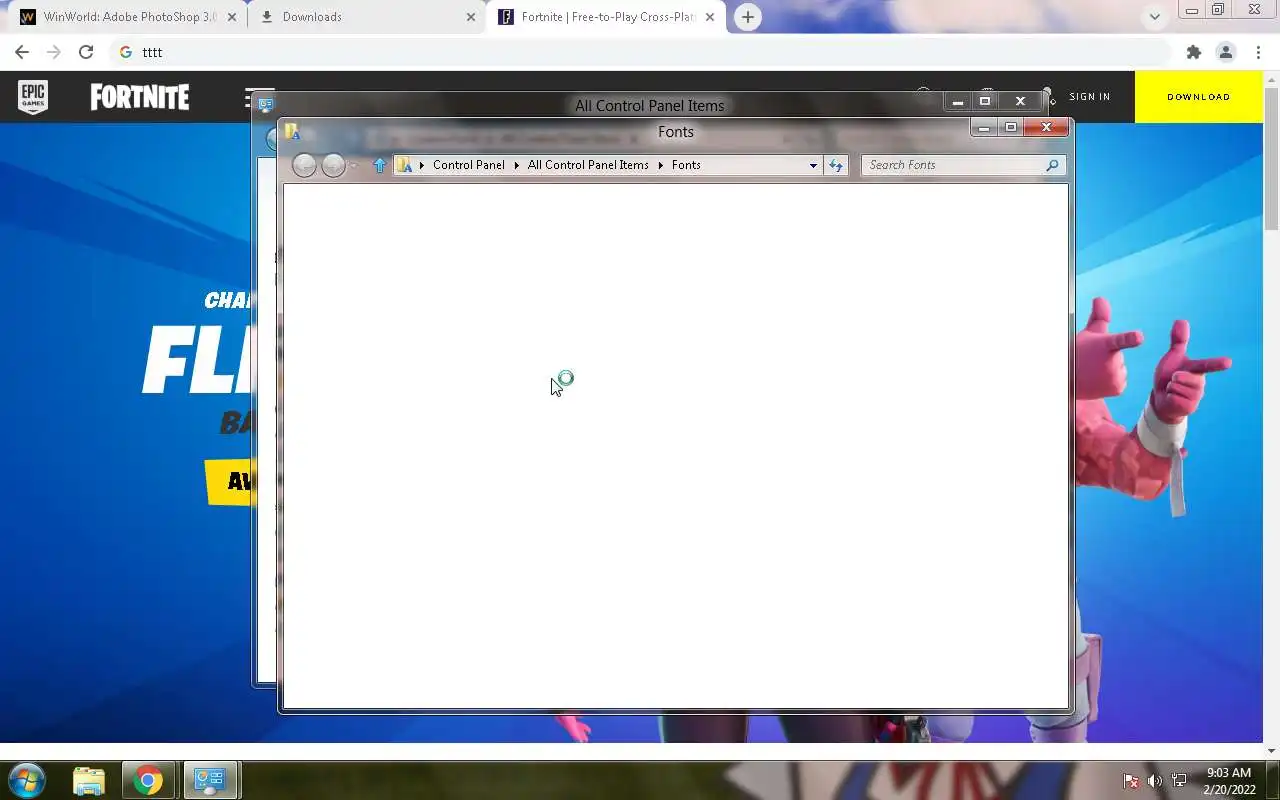Click the taskbar clock showing 9:03 AM

coord(1229,781)
